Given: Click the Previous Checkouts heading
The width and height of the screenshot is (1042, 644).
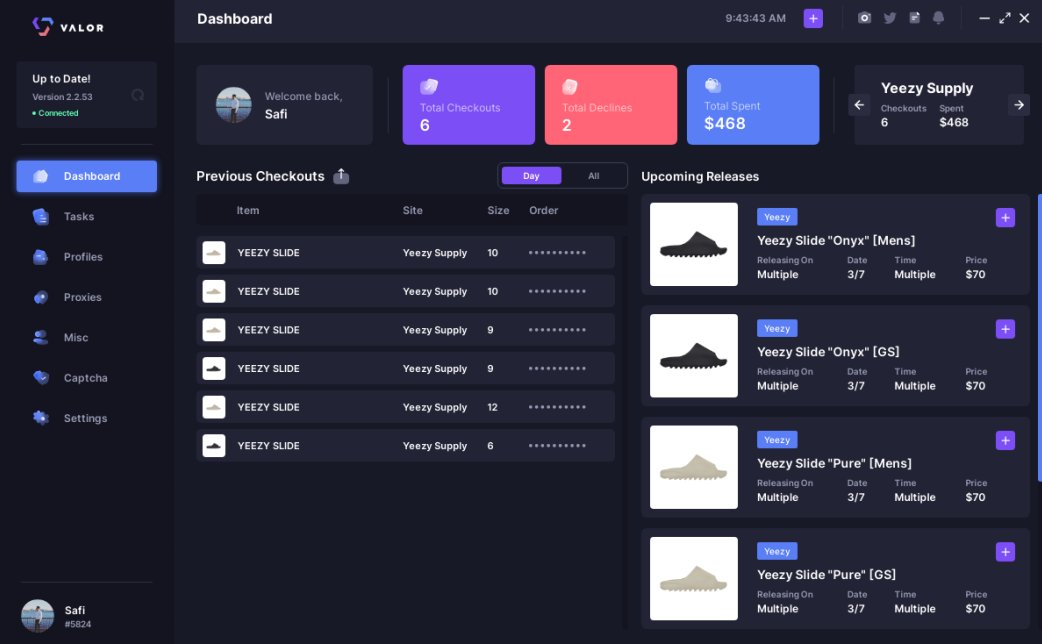Looking at the screenshot, I should [x=260, y=176].
